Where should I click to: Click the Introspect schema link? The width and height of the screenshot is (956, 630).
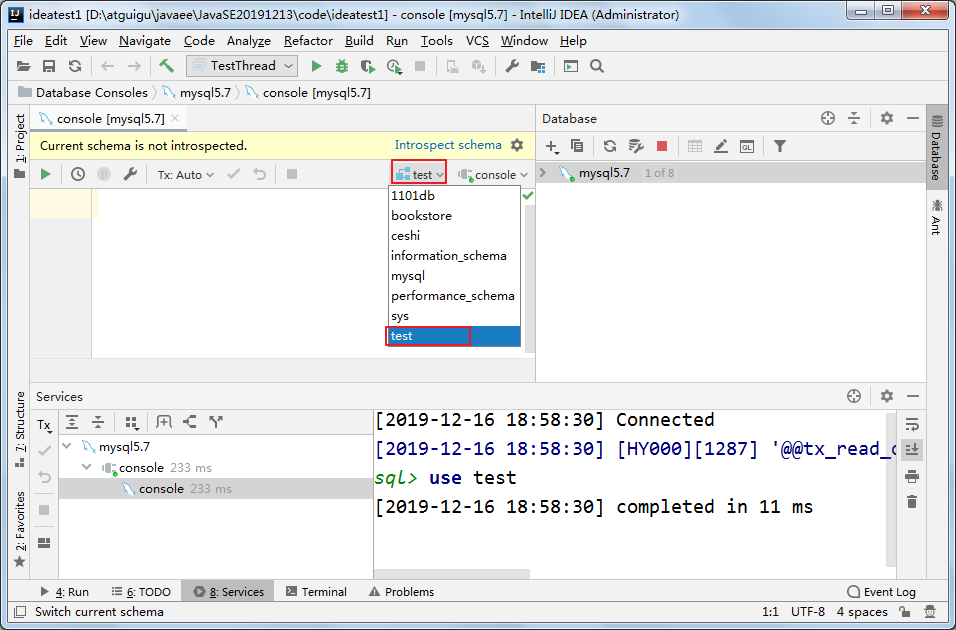coord(448,145)
